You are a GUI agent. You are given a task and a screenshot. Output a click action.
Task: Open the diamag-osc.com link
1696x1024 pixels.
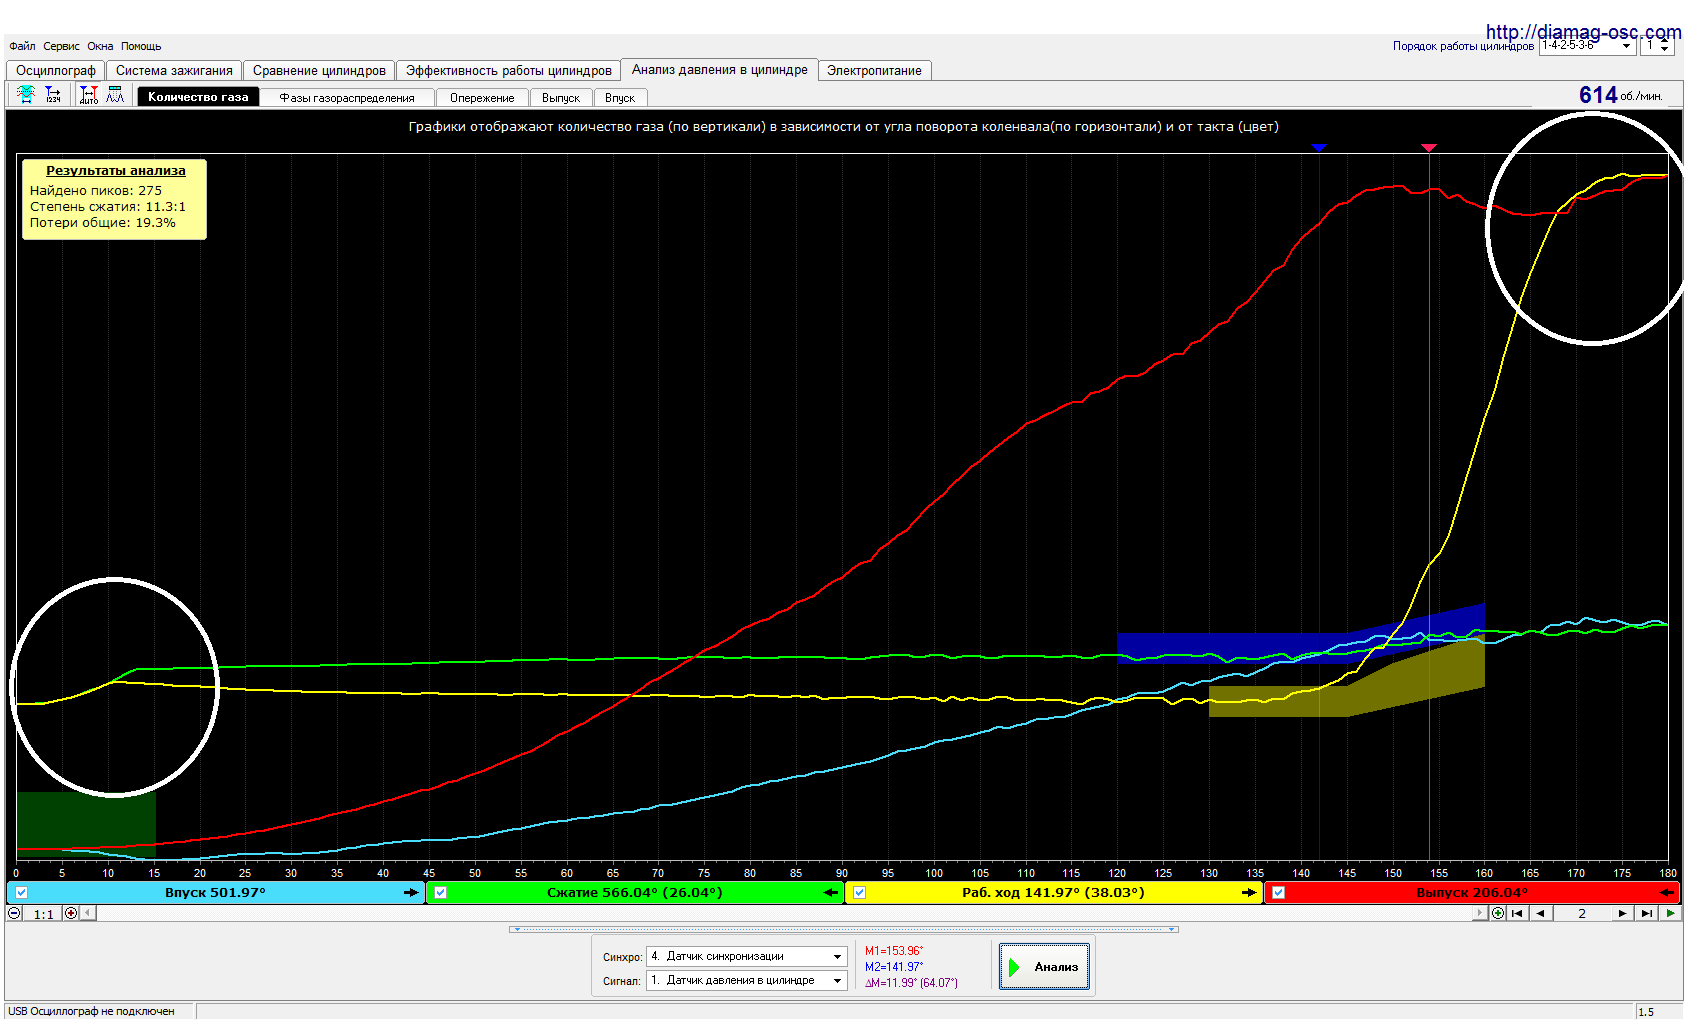tap(1583, 32)
